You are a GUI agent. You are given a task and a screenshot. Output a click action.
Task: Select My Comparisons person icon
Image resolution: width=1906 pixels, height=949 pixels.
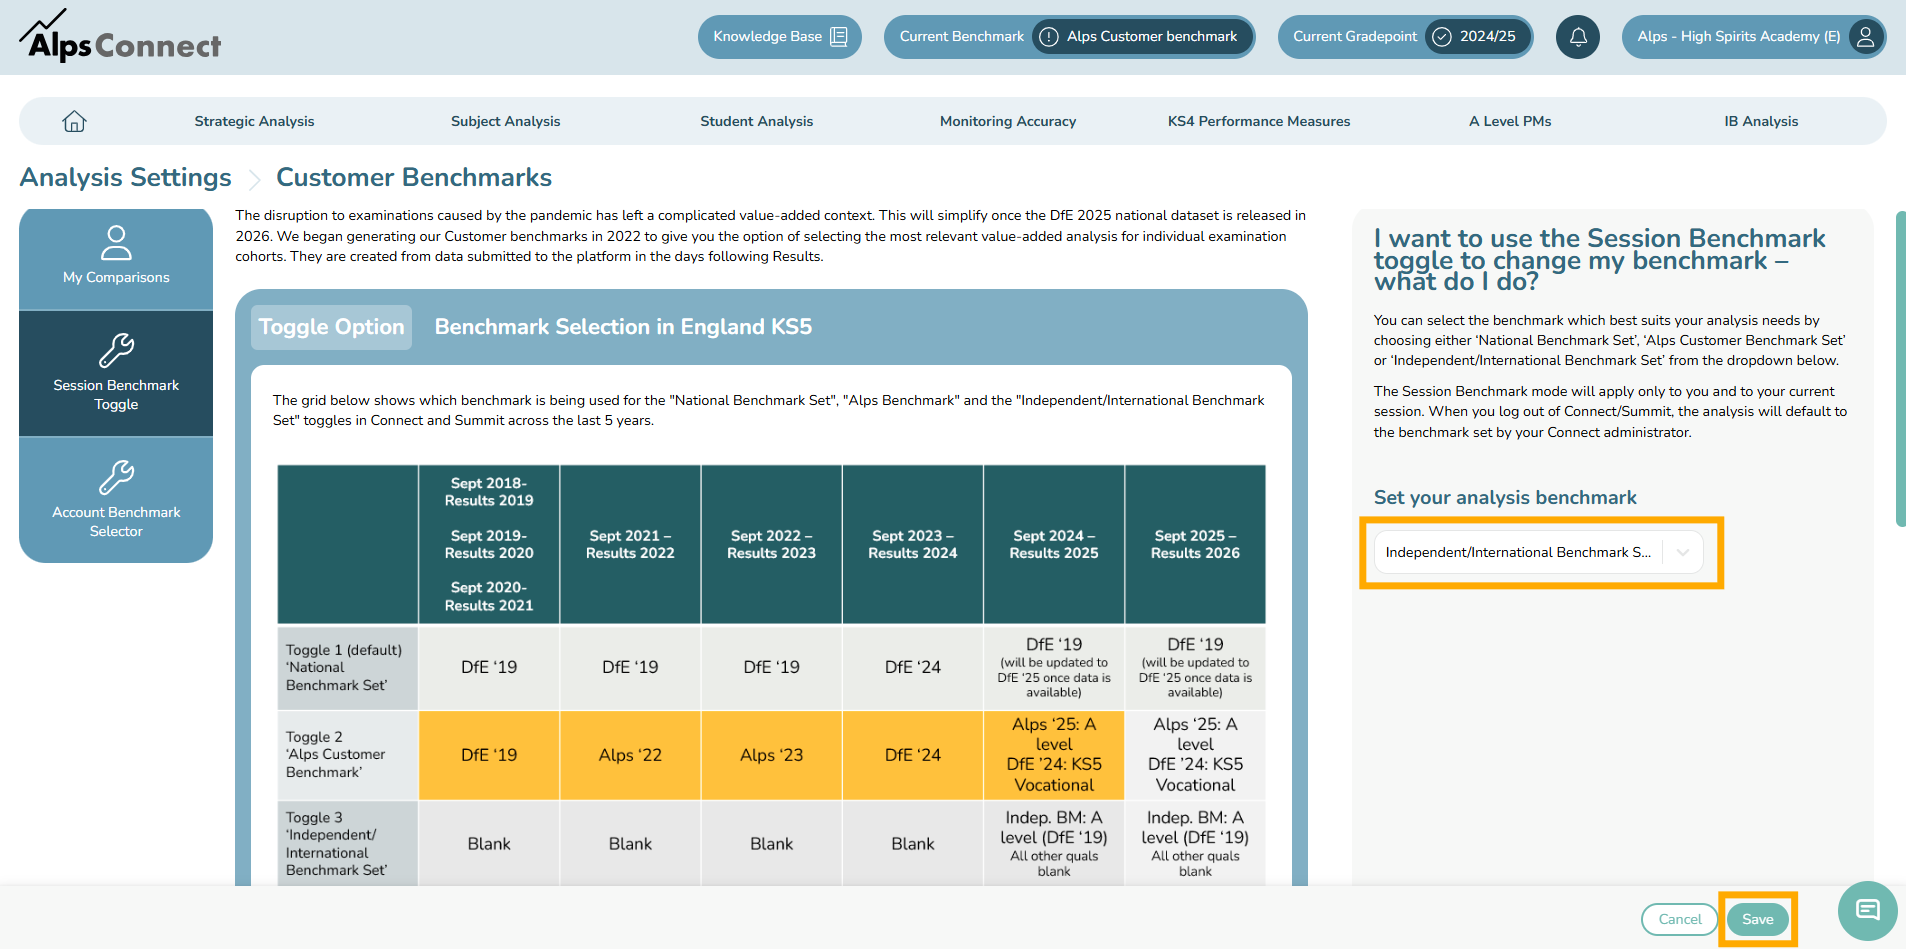[x=116, y=243]
